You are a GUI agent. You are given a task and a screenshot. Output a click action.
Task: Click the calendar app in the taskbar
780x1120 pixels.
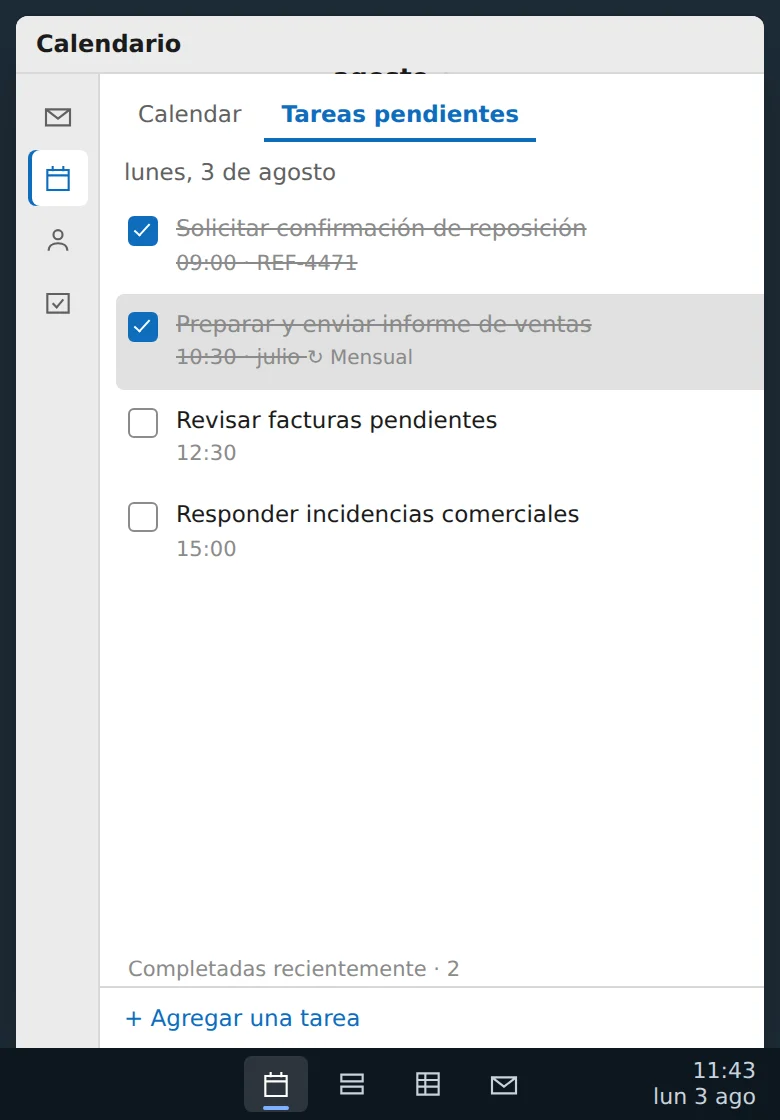276,1084
